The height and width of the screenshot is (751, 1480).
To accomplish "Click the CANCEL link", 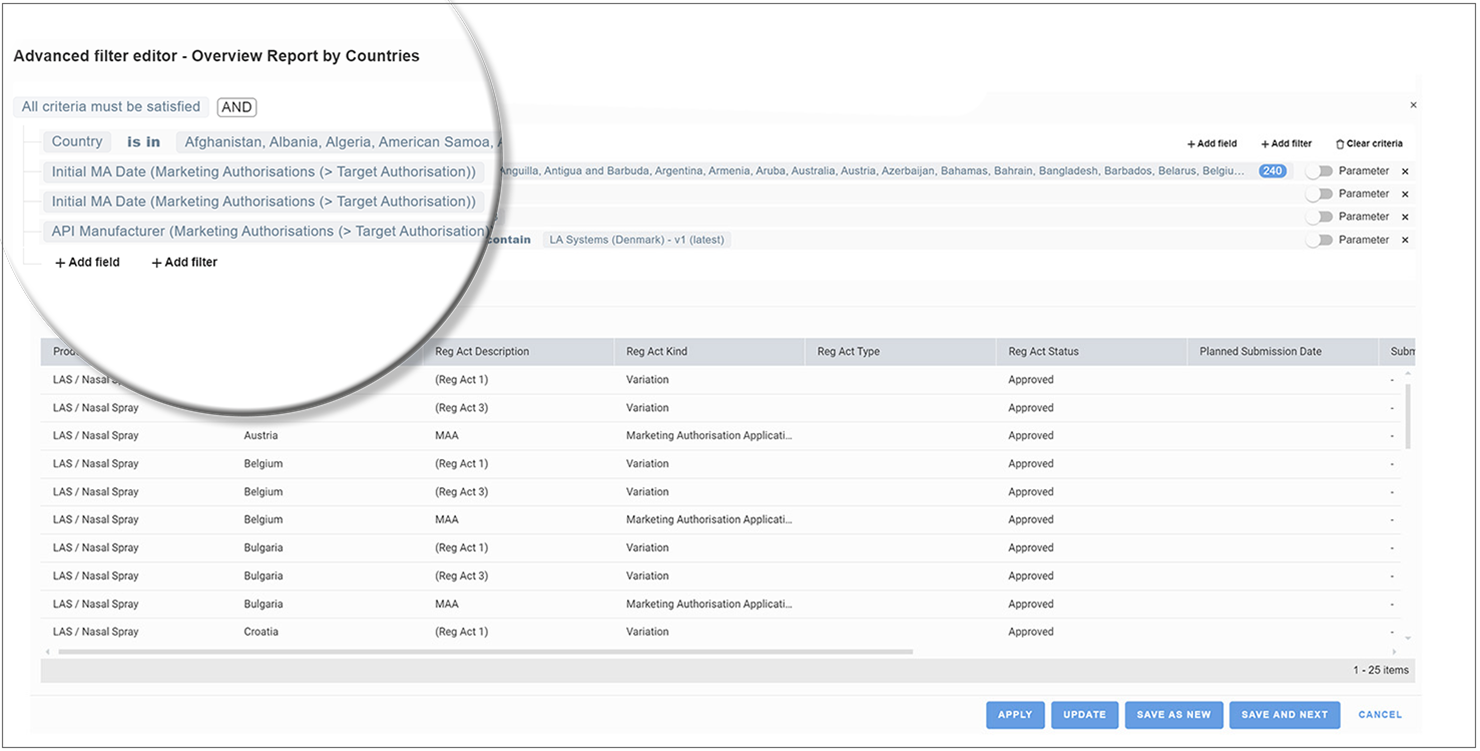I will (1380, 715).
